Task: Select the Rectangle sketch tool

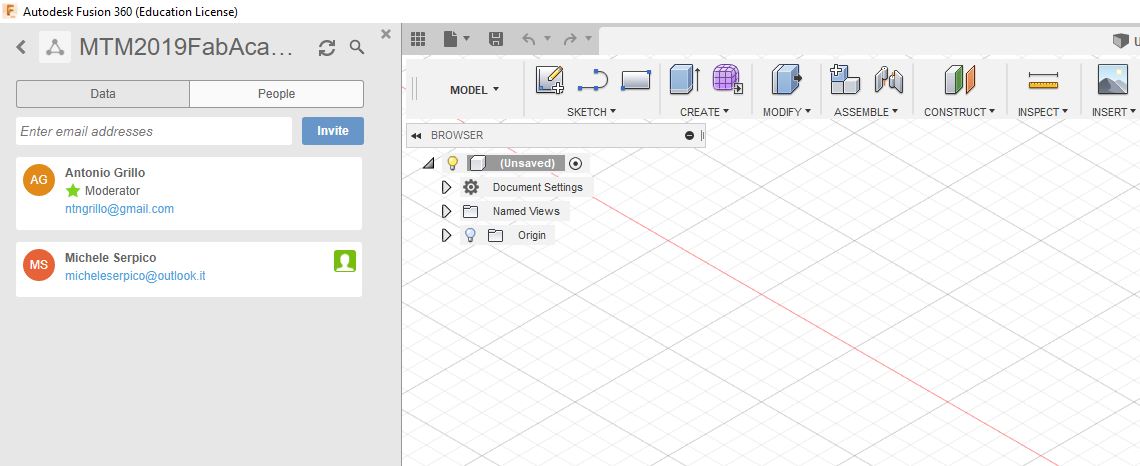Action: pos(635,80)
